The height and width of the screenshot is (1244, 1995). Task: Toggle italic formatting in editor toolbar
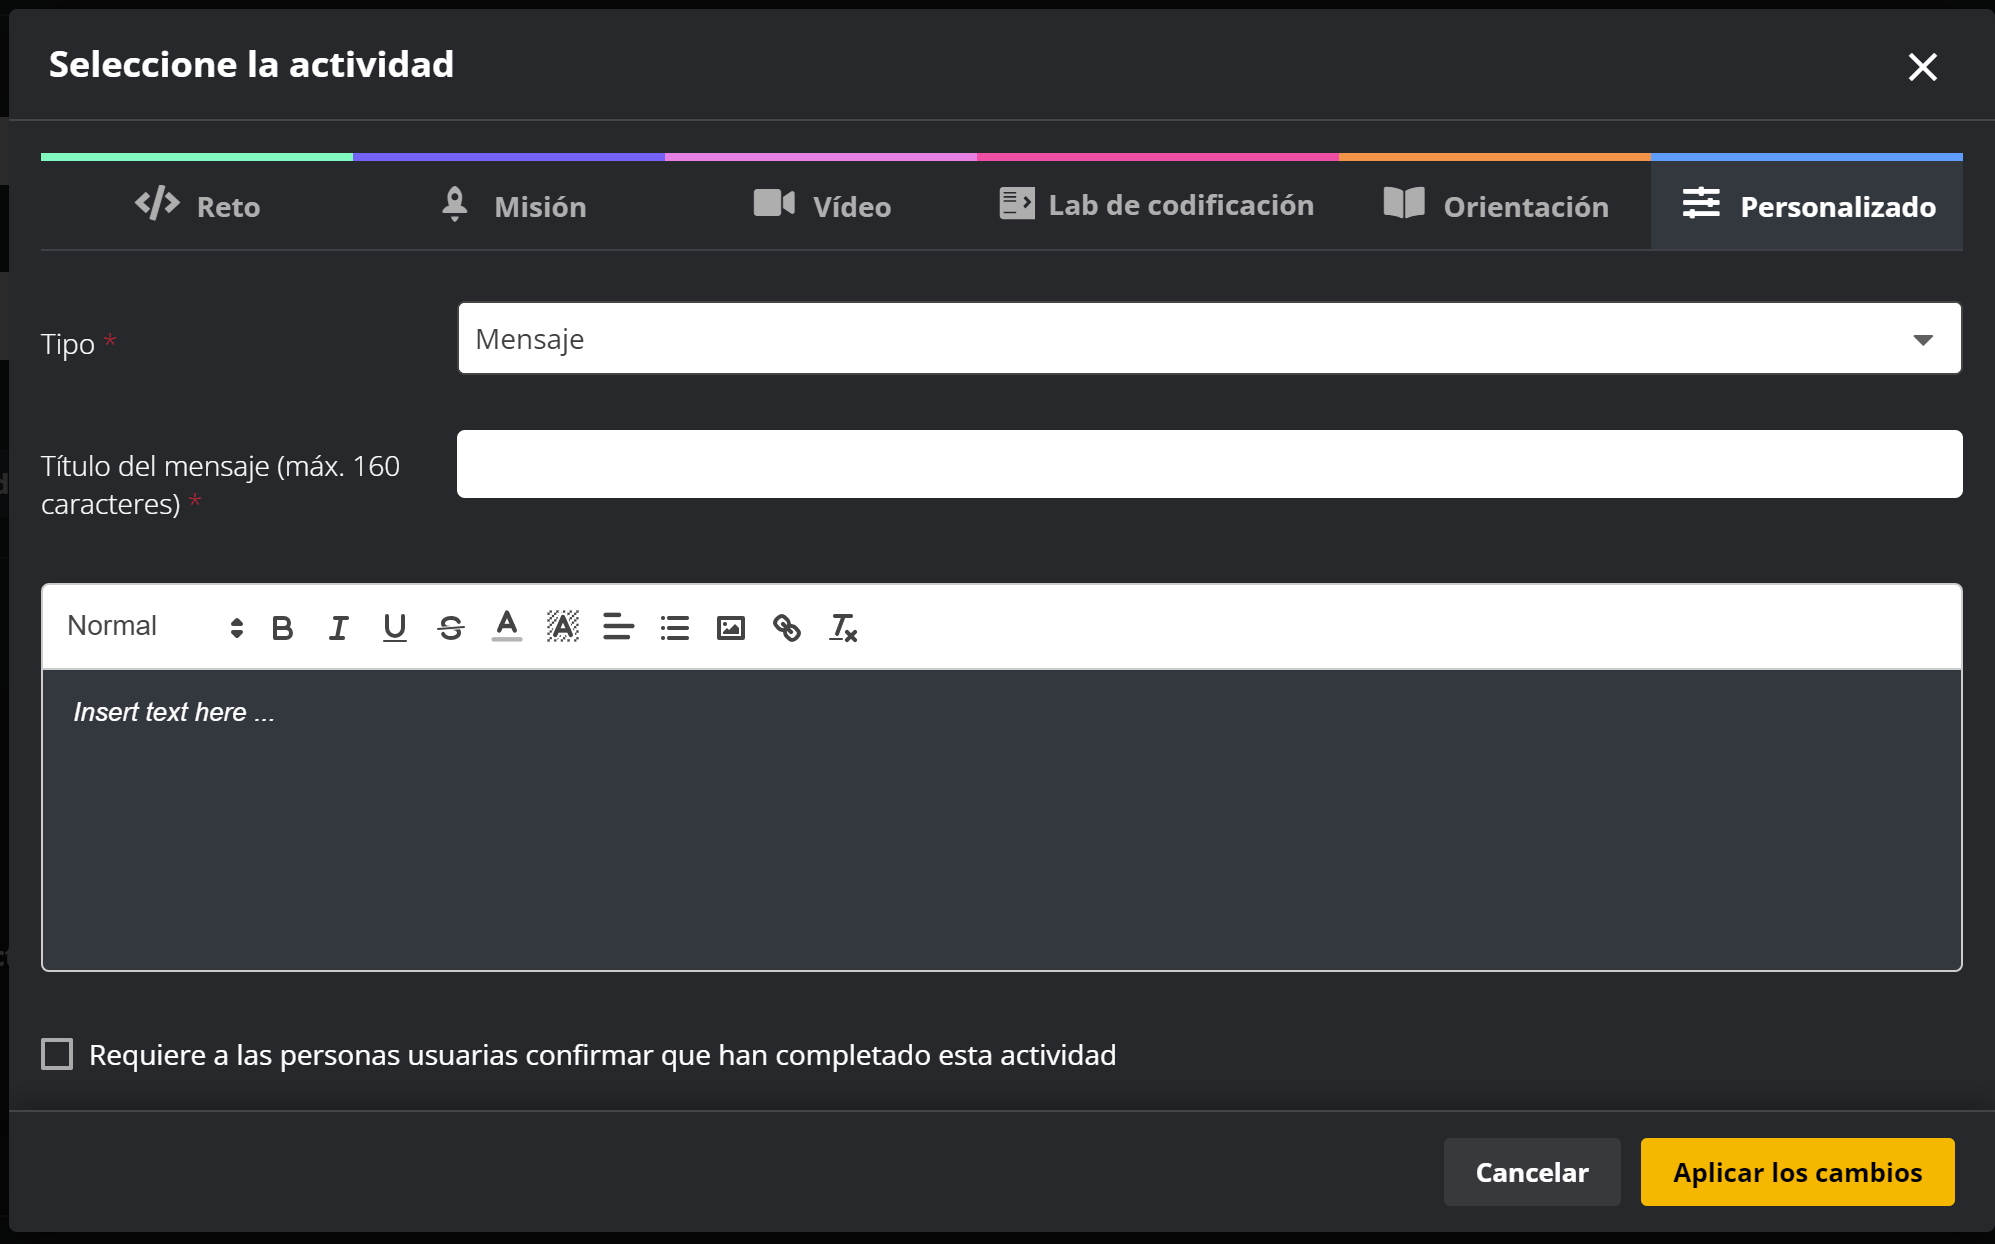339,628
